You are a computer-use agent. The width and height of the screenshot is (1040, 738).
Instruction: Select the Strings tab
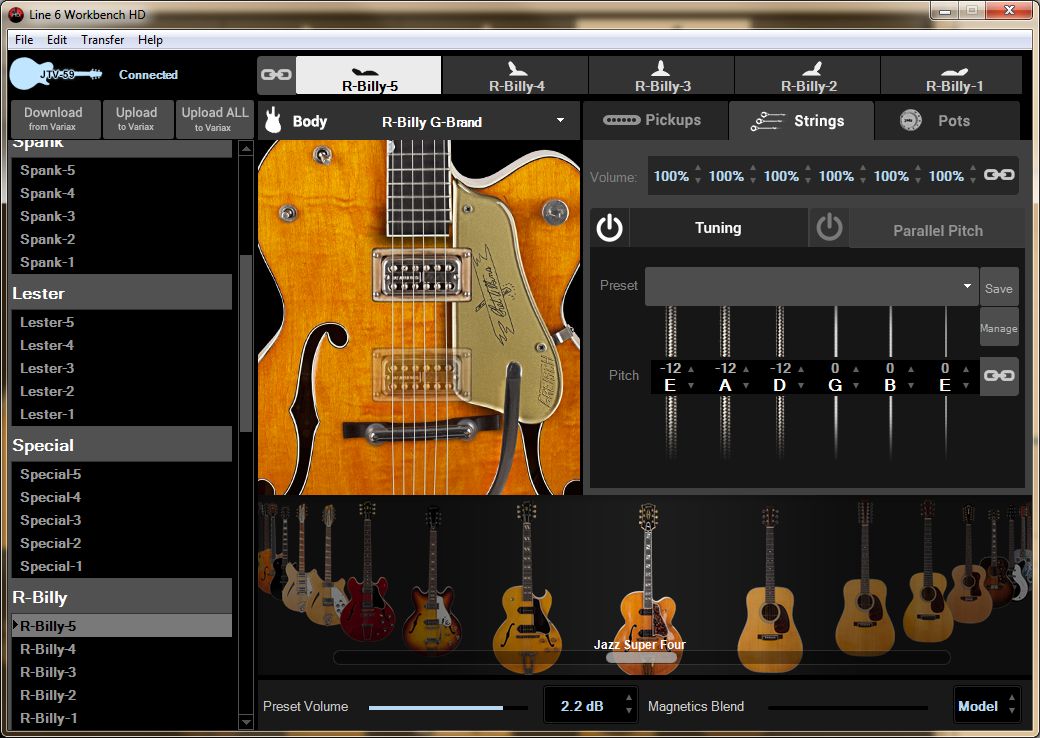(x=801, y=121)
